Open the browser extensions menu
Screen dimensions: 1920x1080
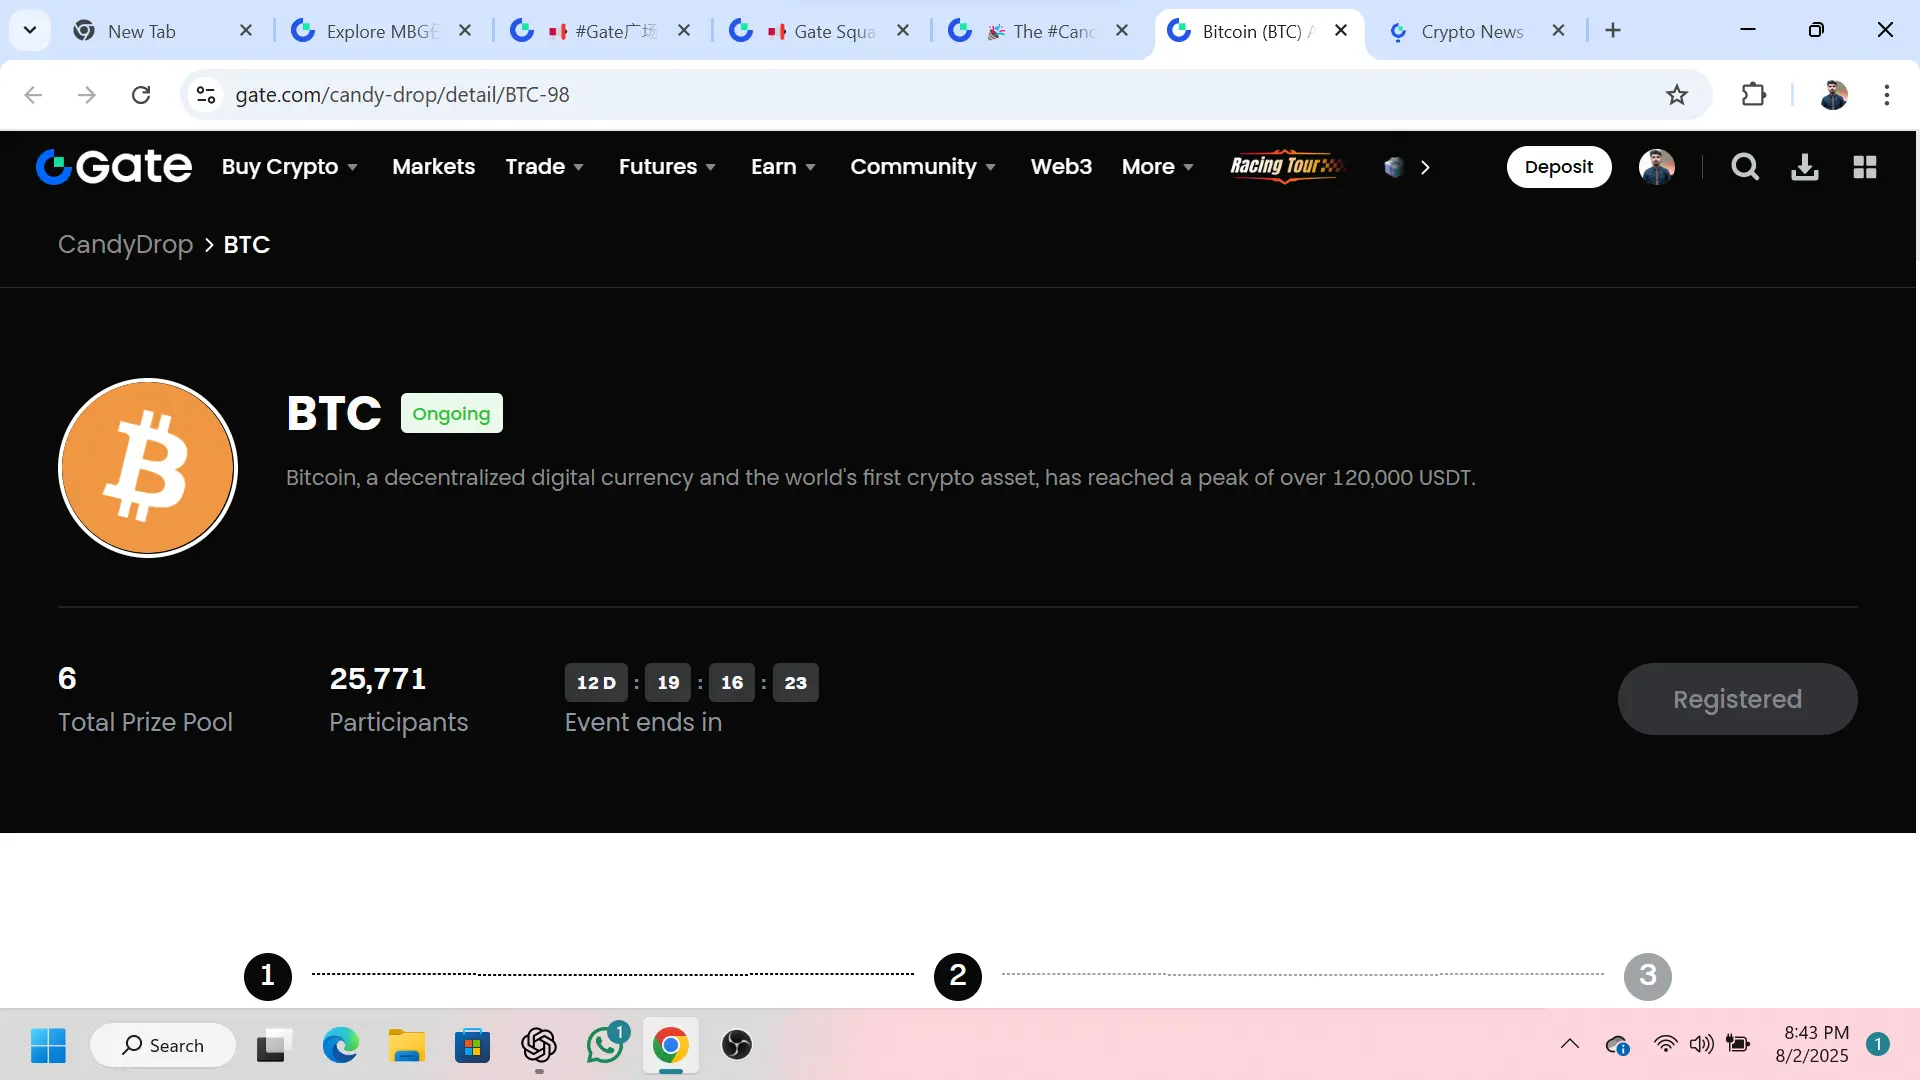point(1753,95)
